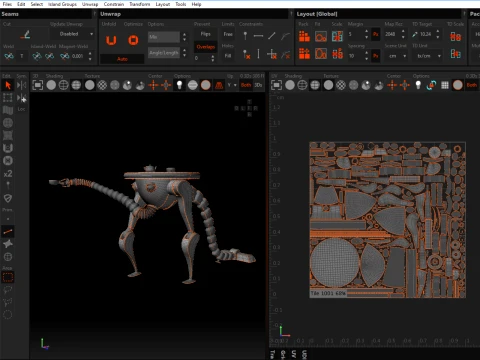
Task: Click the Auto unwrap button
Action: pos(122,59)
